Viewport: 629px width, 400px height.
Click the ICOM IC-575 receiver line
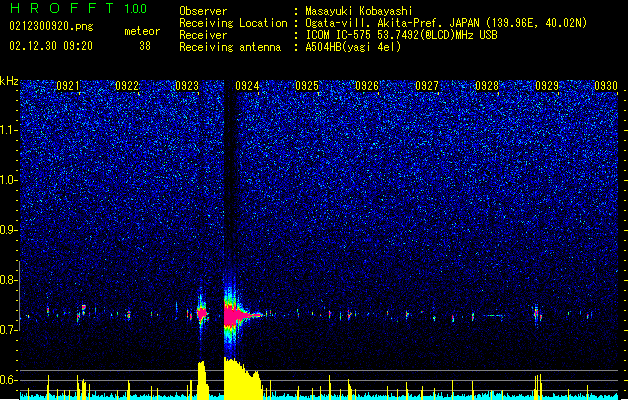[401, 35]
